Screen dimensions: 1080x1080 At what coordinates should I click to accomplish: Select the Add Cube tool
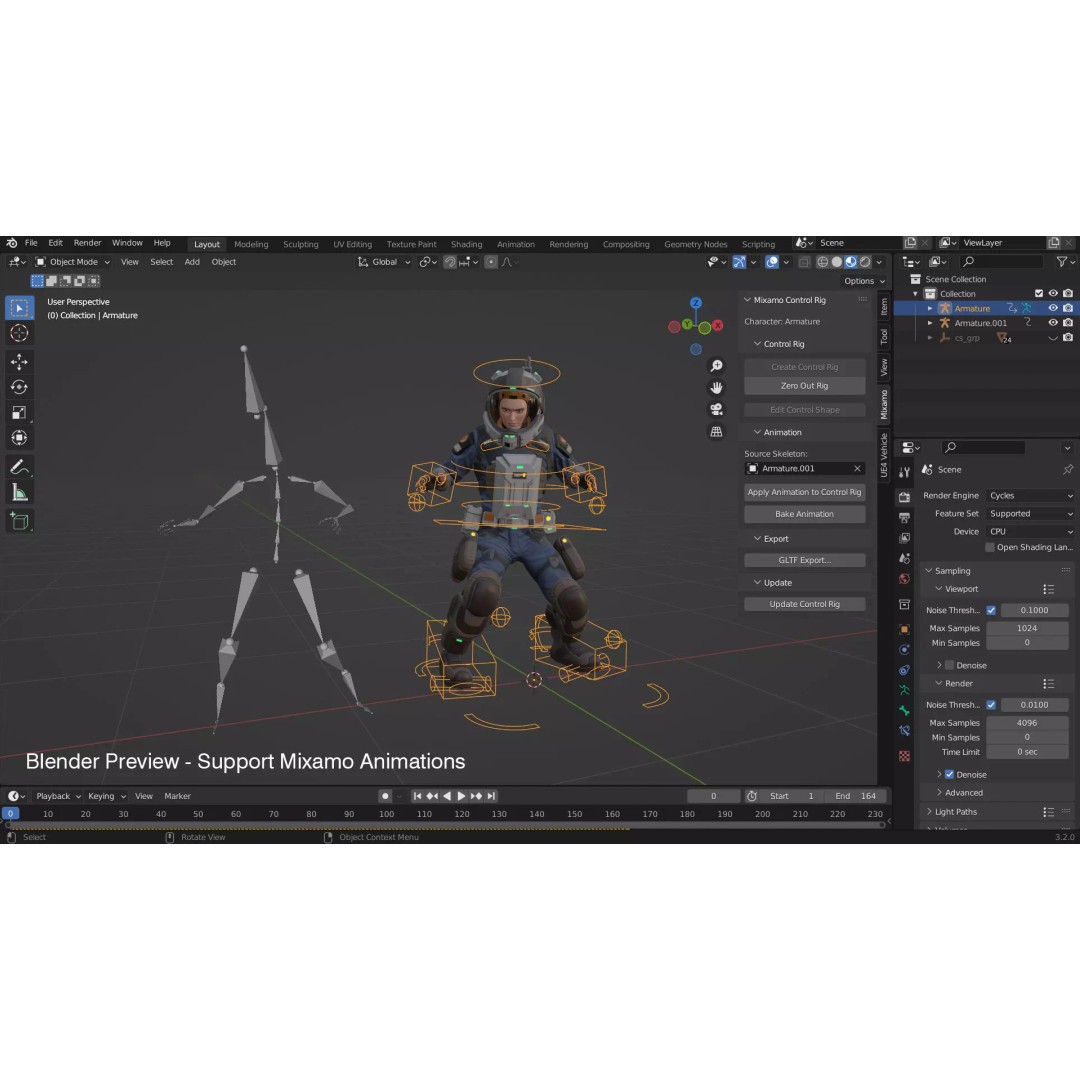[19, 521]
